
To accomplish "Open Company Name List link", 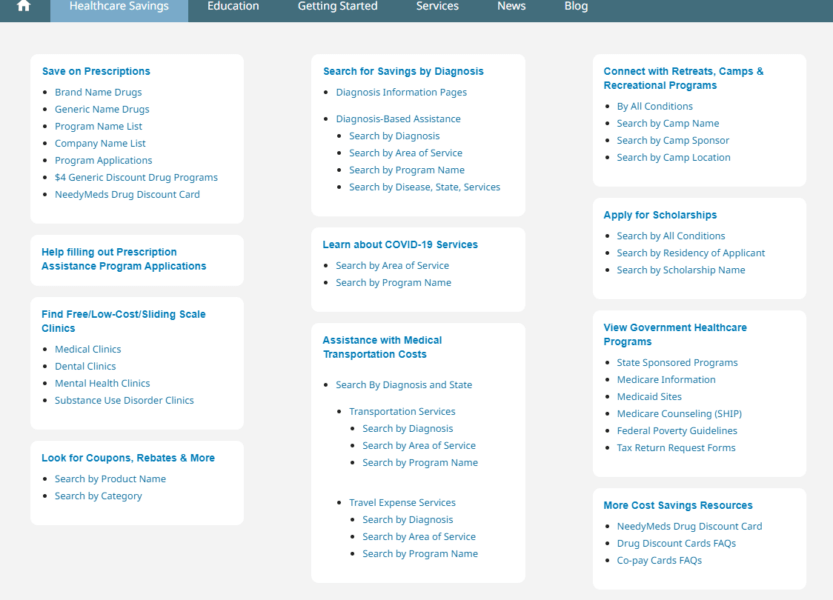I will (100, 143).
